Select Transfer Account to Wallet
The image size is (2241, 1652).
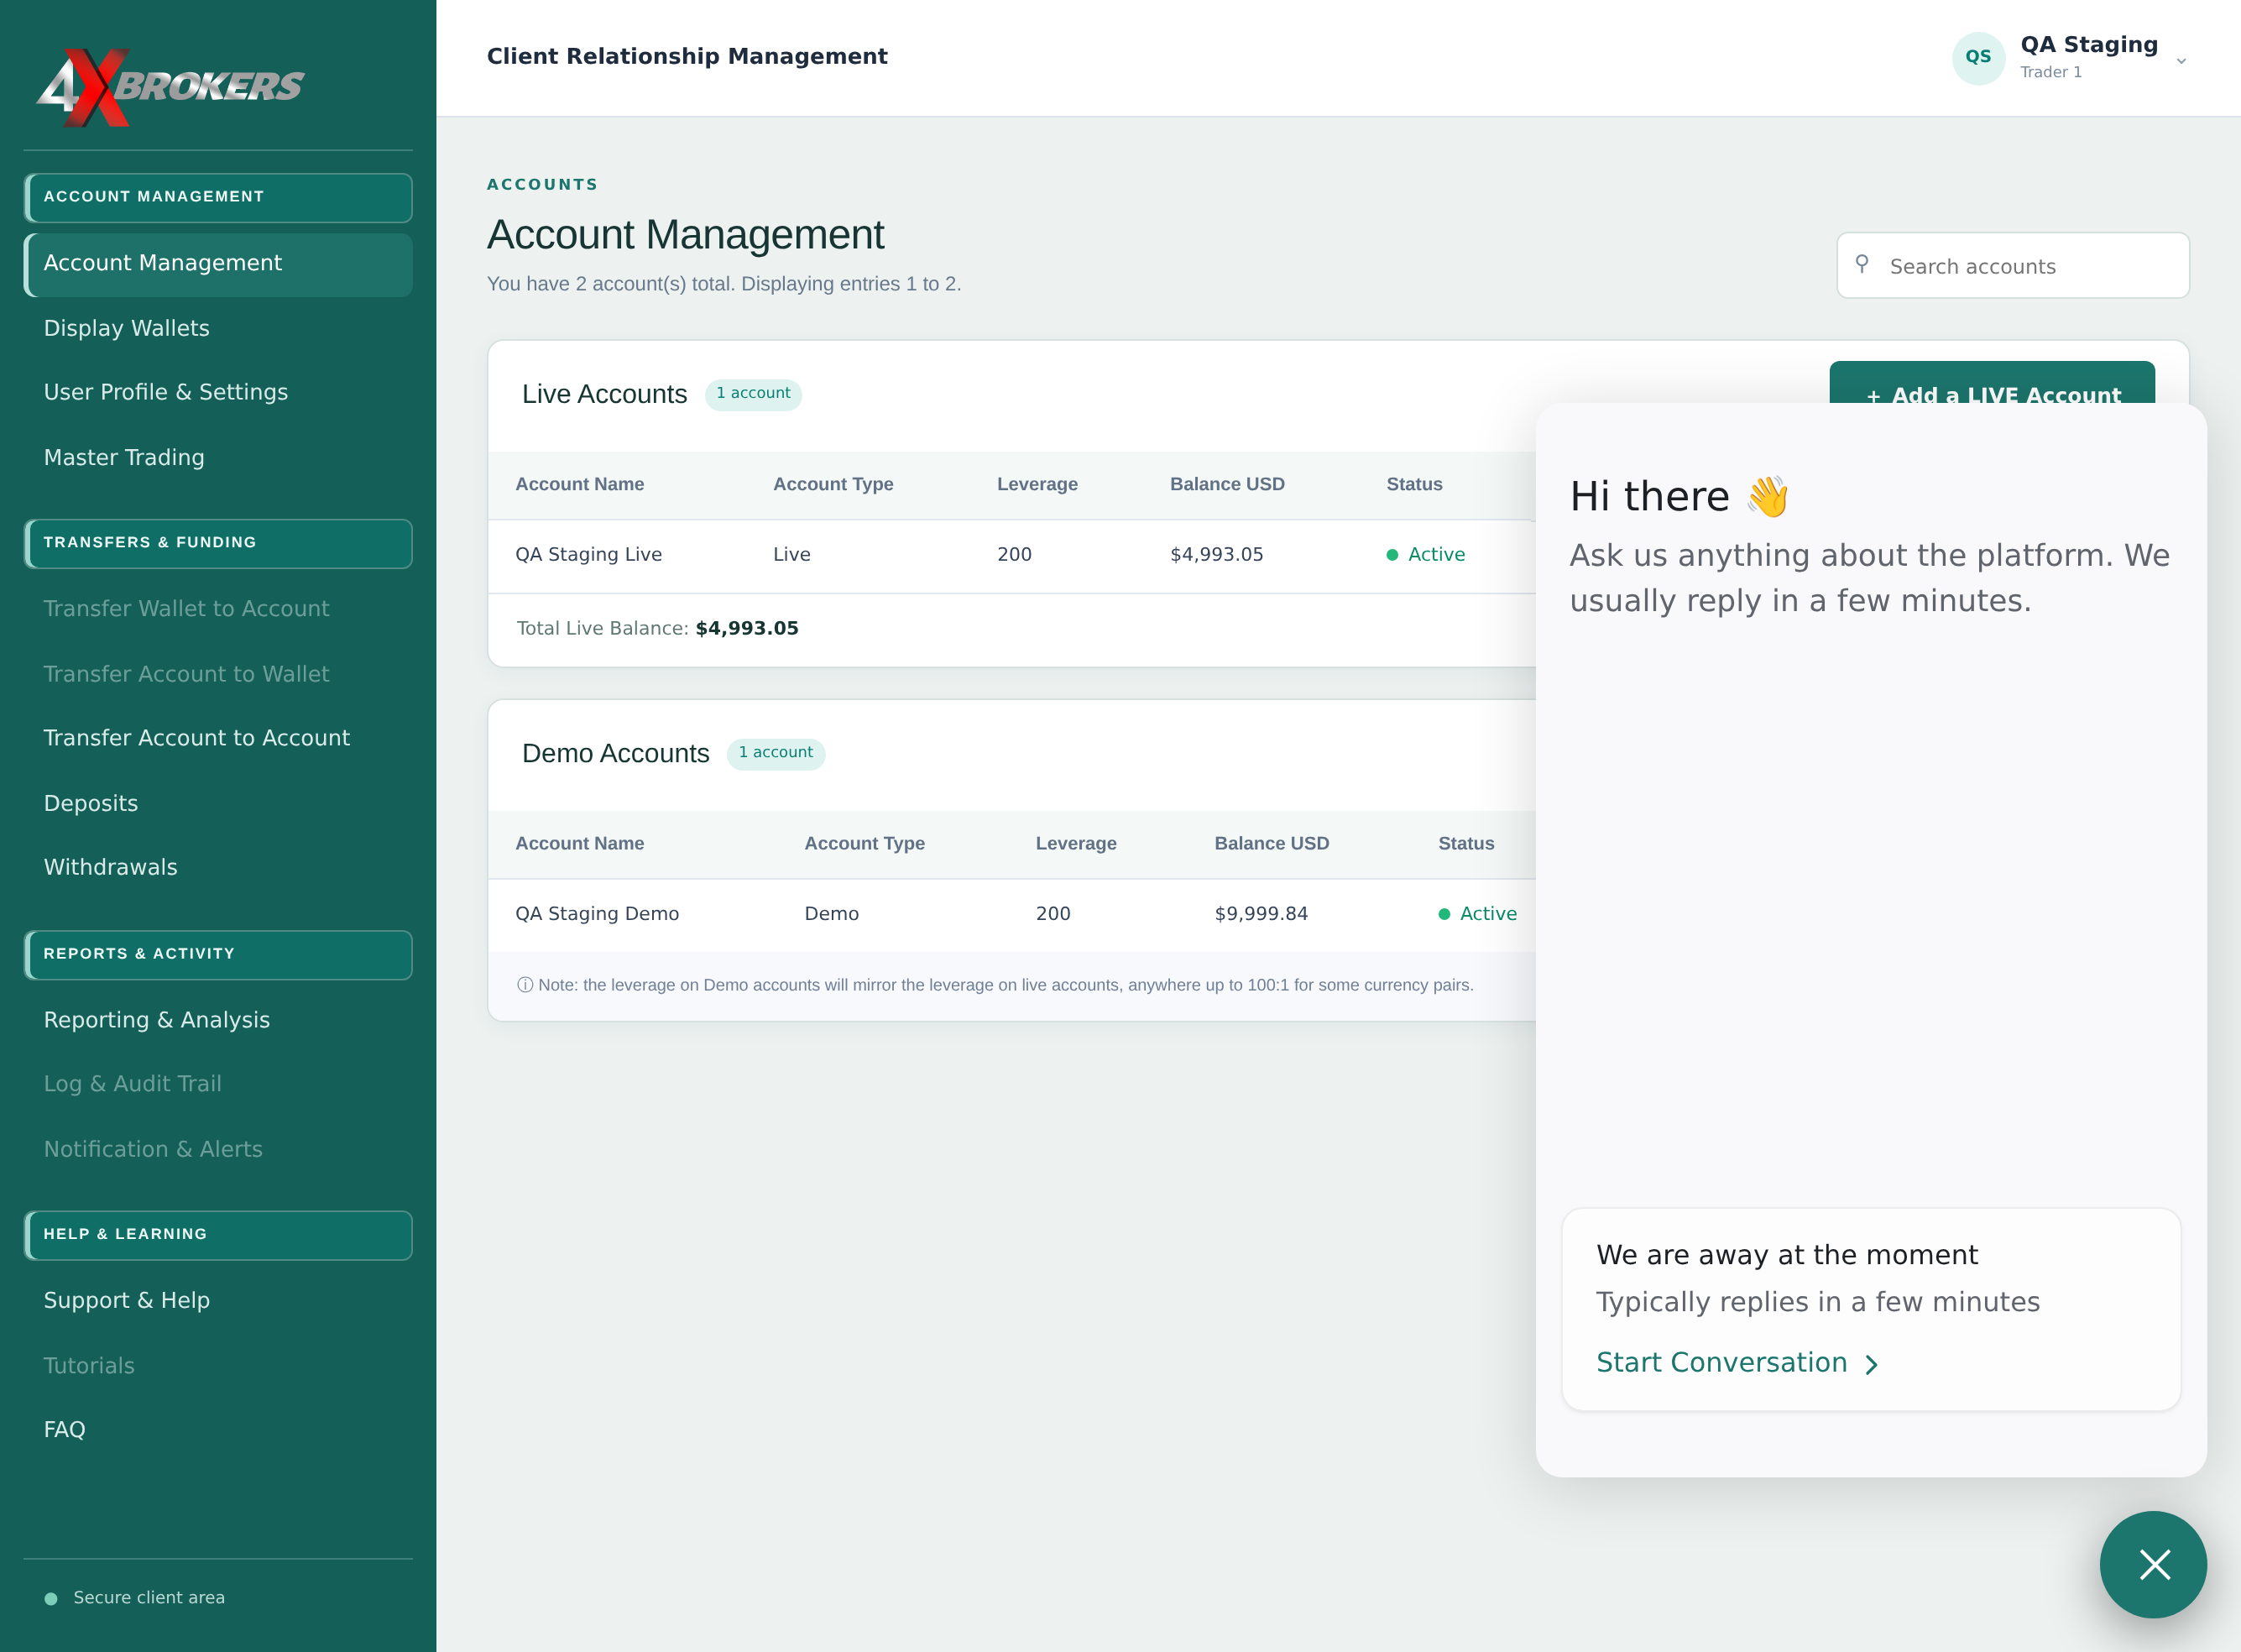(186, 674)
